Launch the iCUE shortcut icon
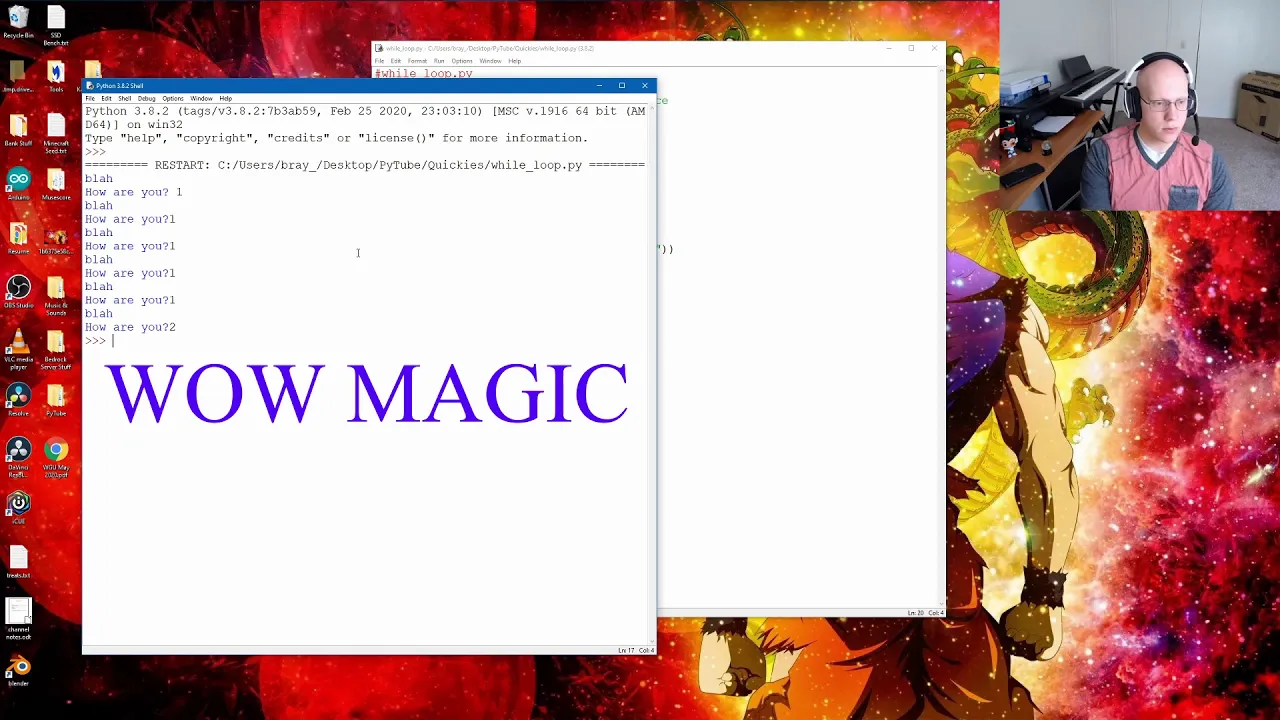 point(18,507)
